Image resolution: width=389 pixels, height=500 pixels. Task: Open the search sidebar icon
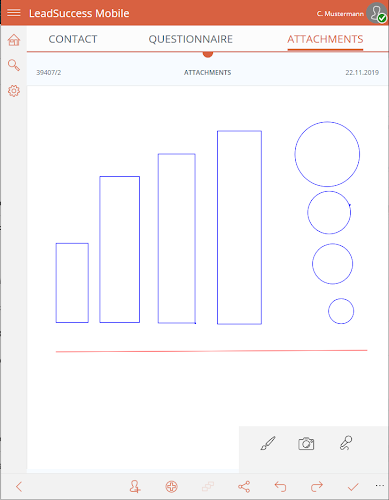(14, 65)
